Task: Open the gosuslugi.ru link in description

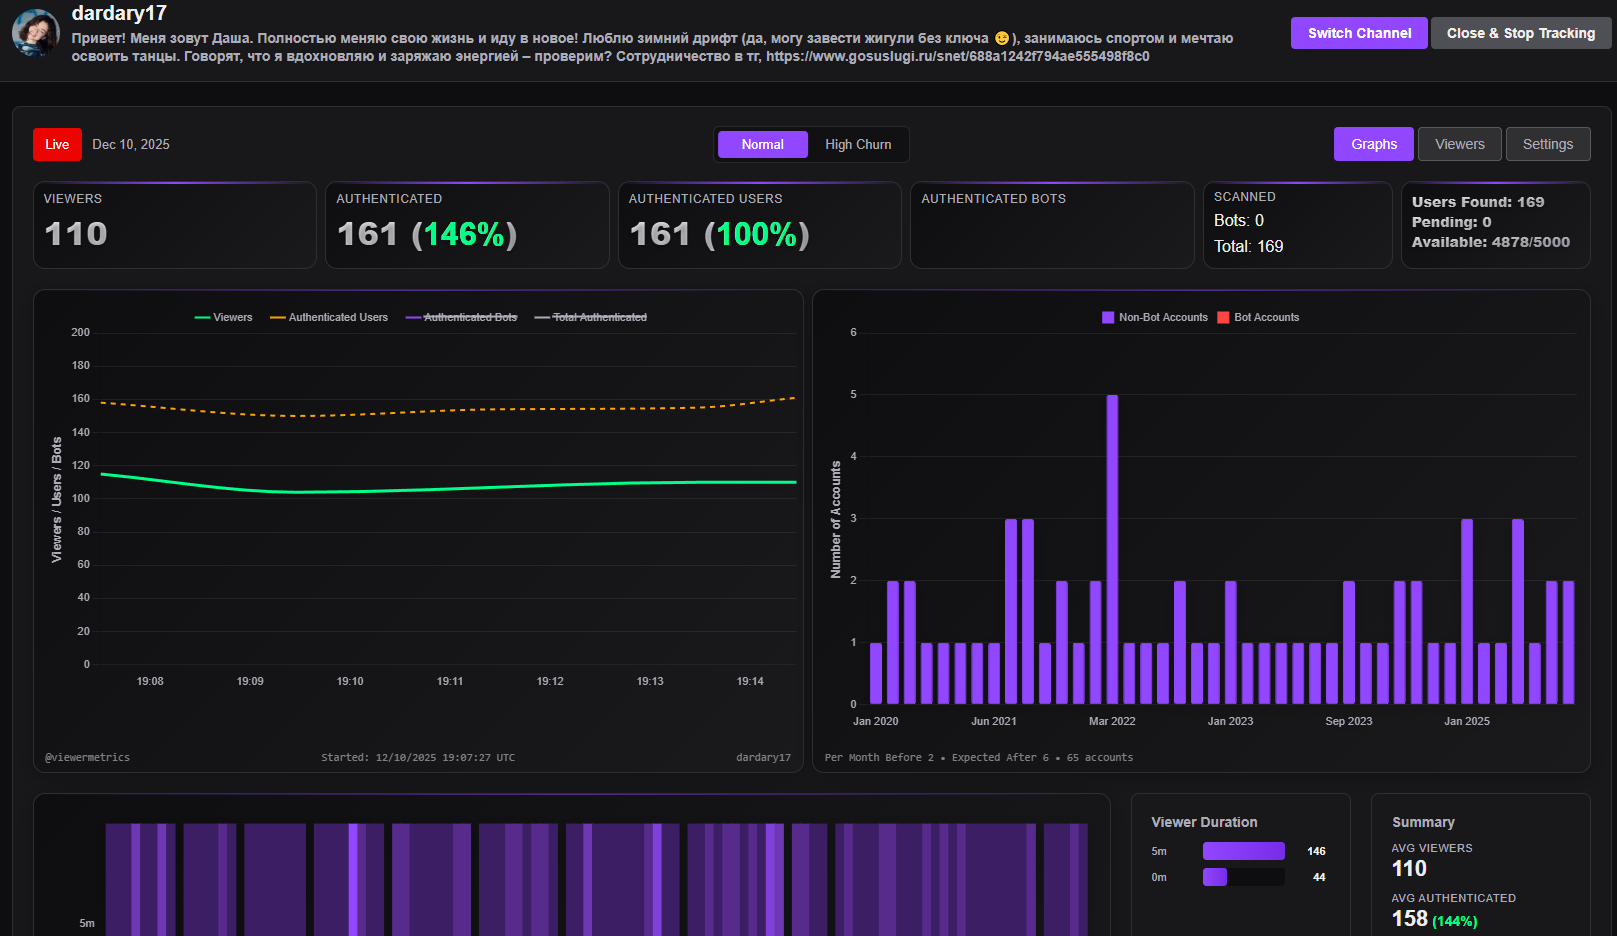Action: (957, 57)
